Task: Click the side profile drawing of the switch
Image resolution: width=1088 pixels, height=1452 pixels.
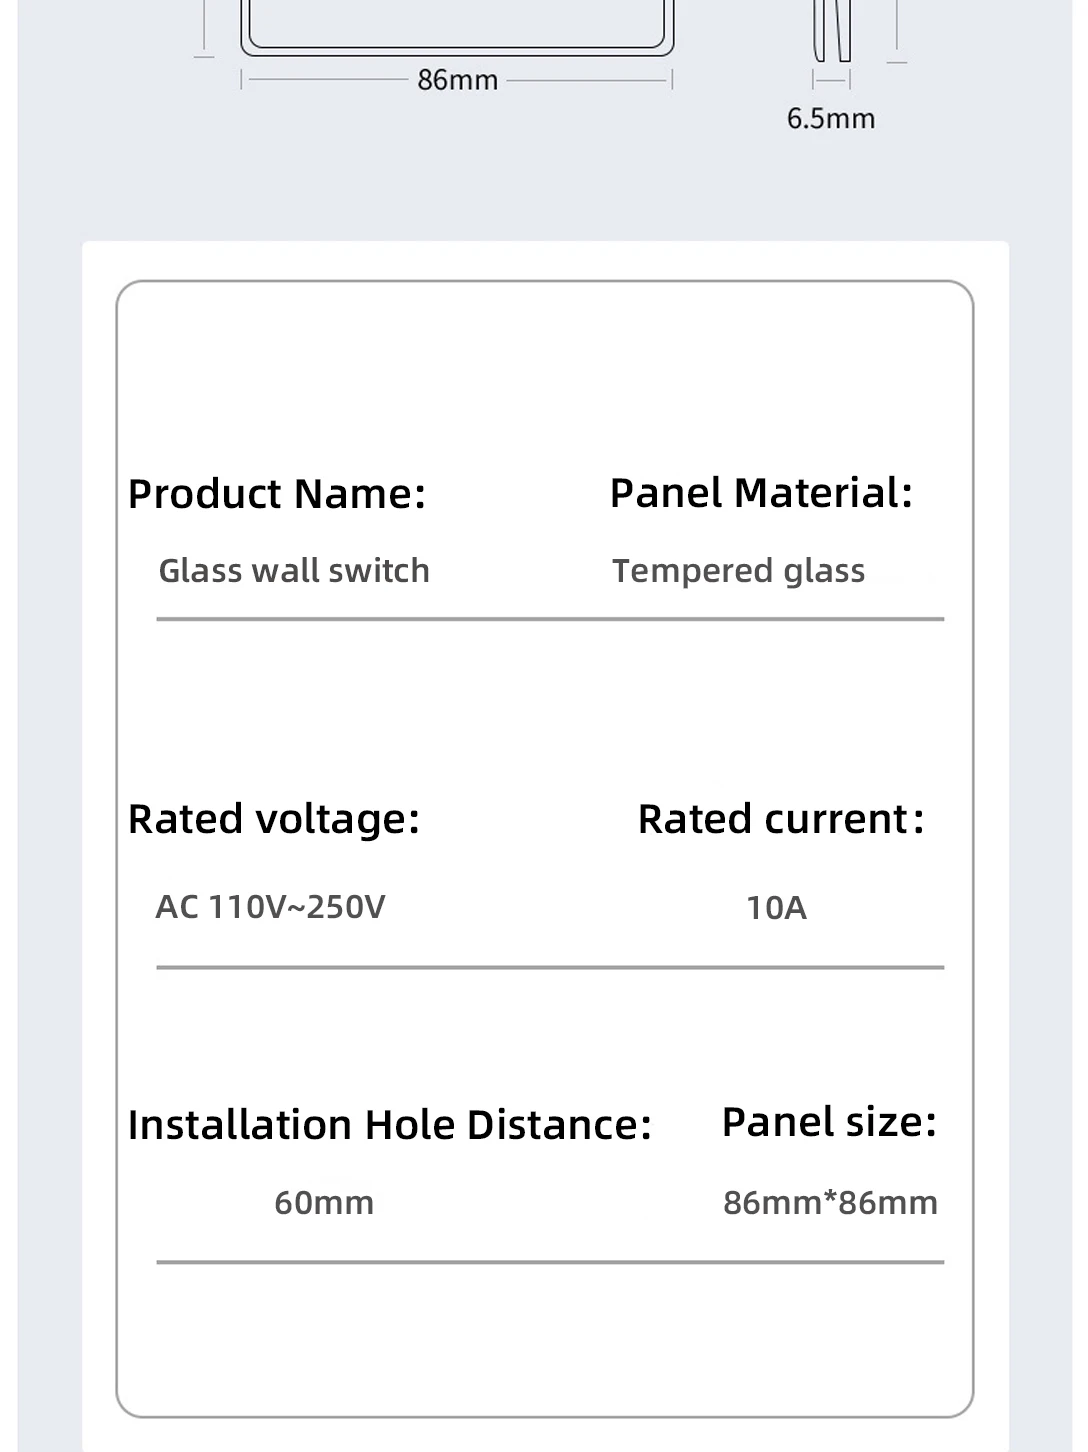Action: pyautogui.click(x=831, y=30)
